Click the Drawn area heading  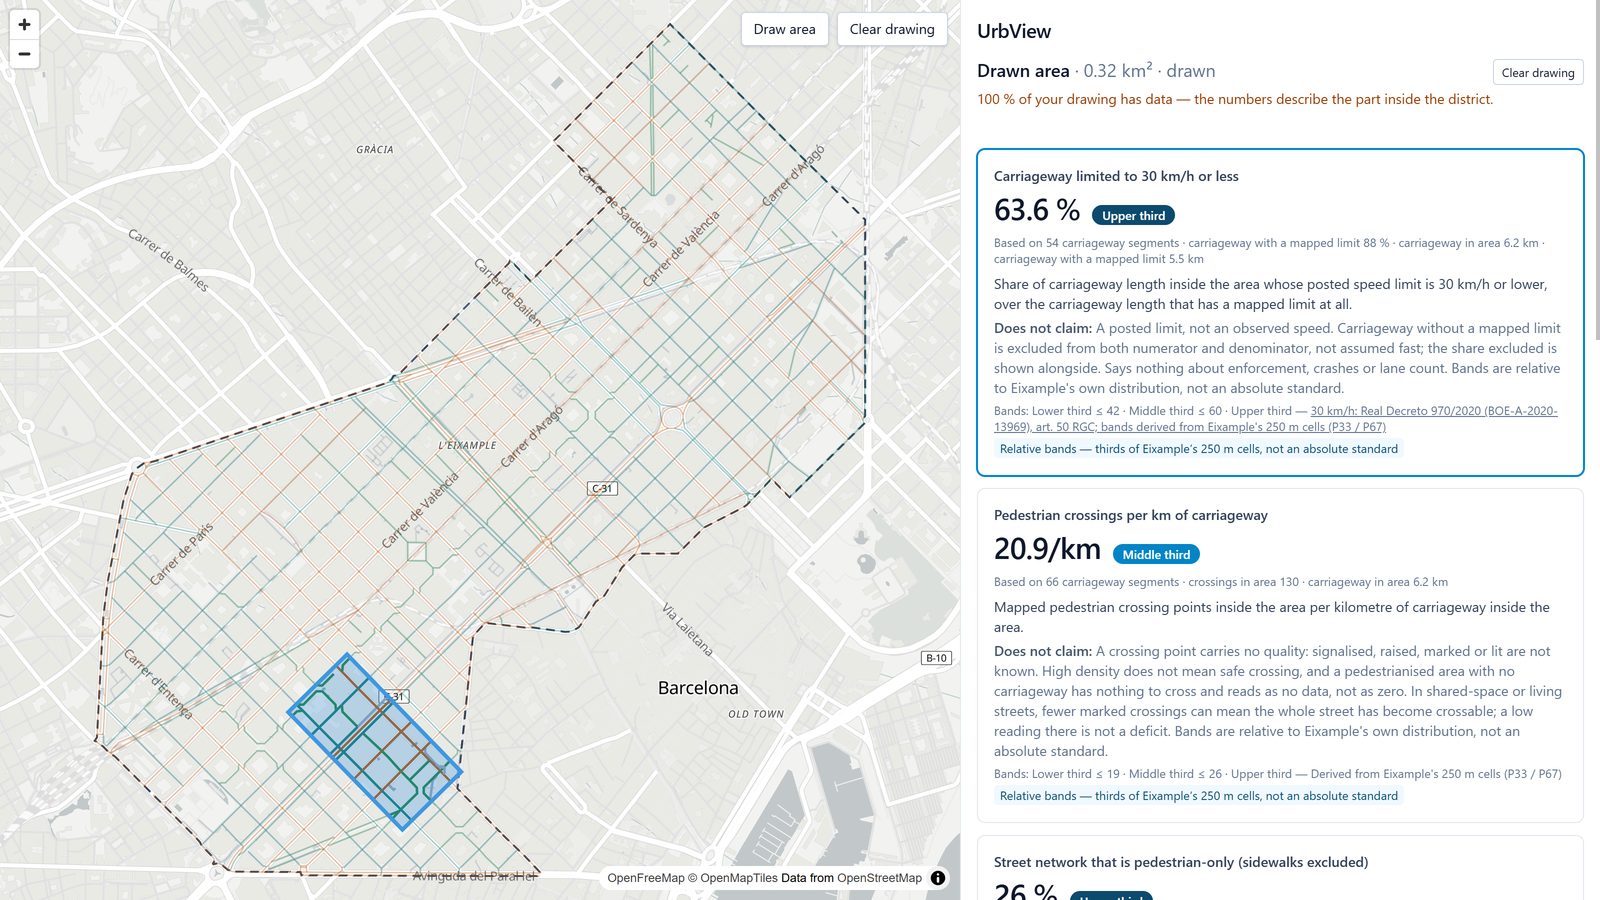(1023, 71)
